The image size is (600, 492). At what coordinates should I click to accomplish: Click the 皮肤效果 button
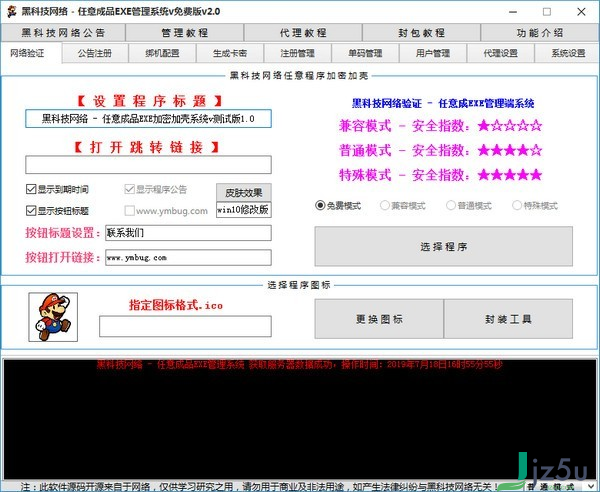[244, 192]
